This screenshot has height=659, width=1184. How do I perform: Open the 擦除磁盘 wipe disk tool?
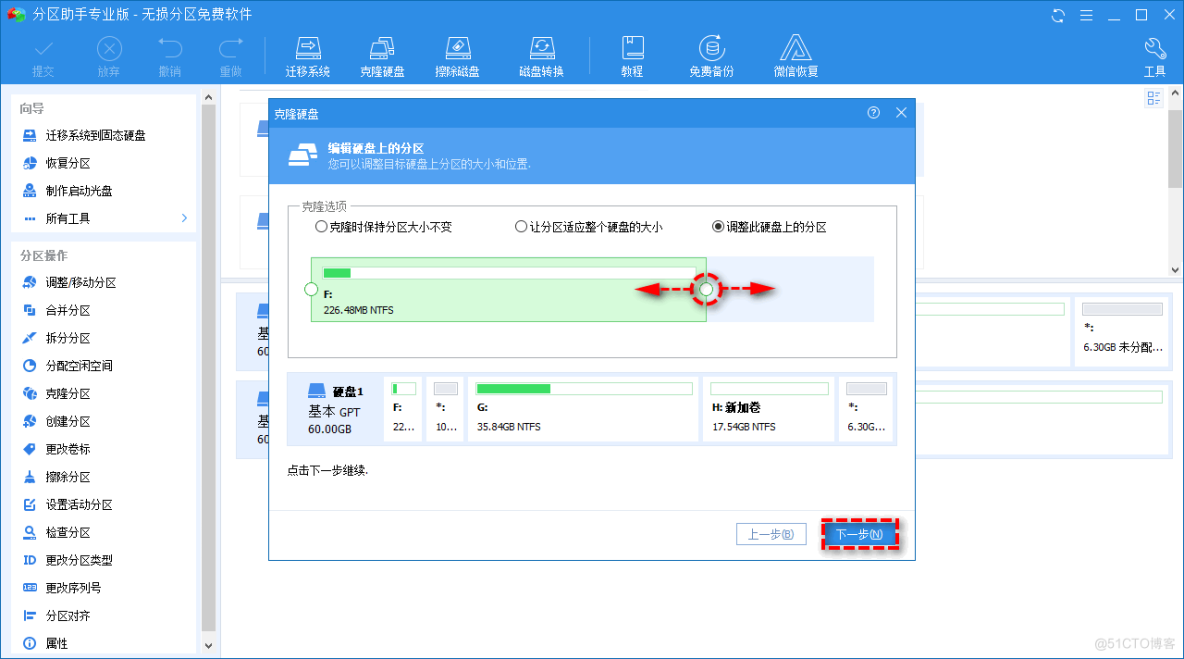[457, 57]
